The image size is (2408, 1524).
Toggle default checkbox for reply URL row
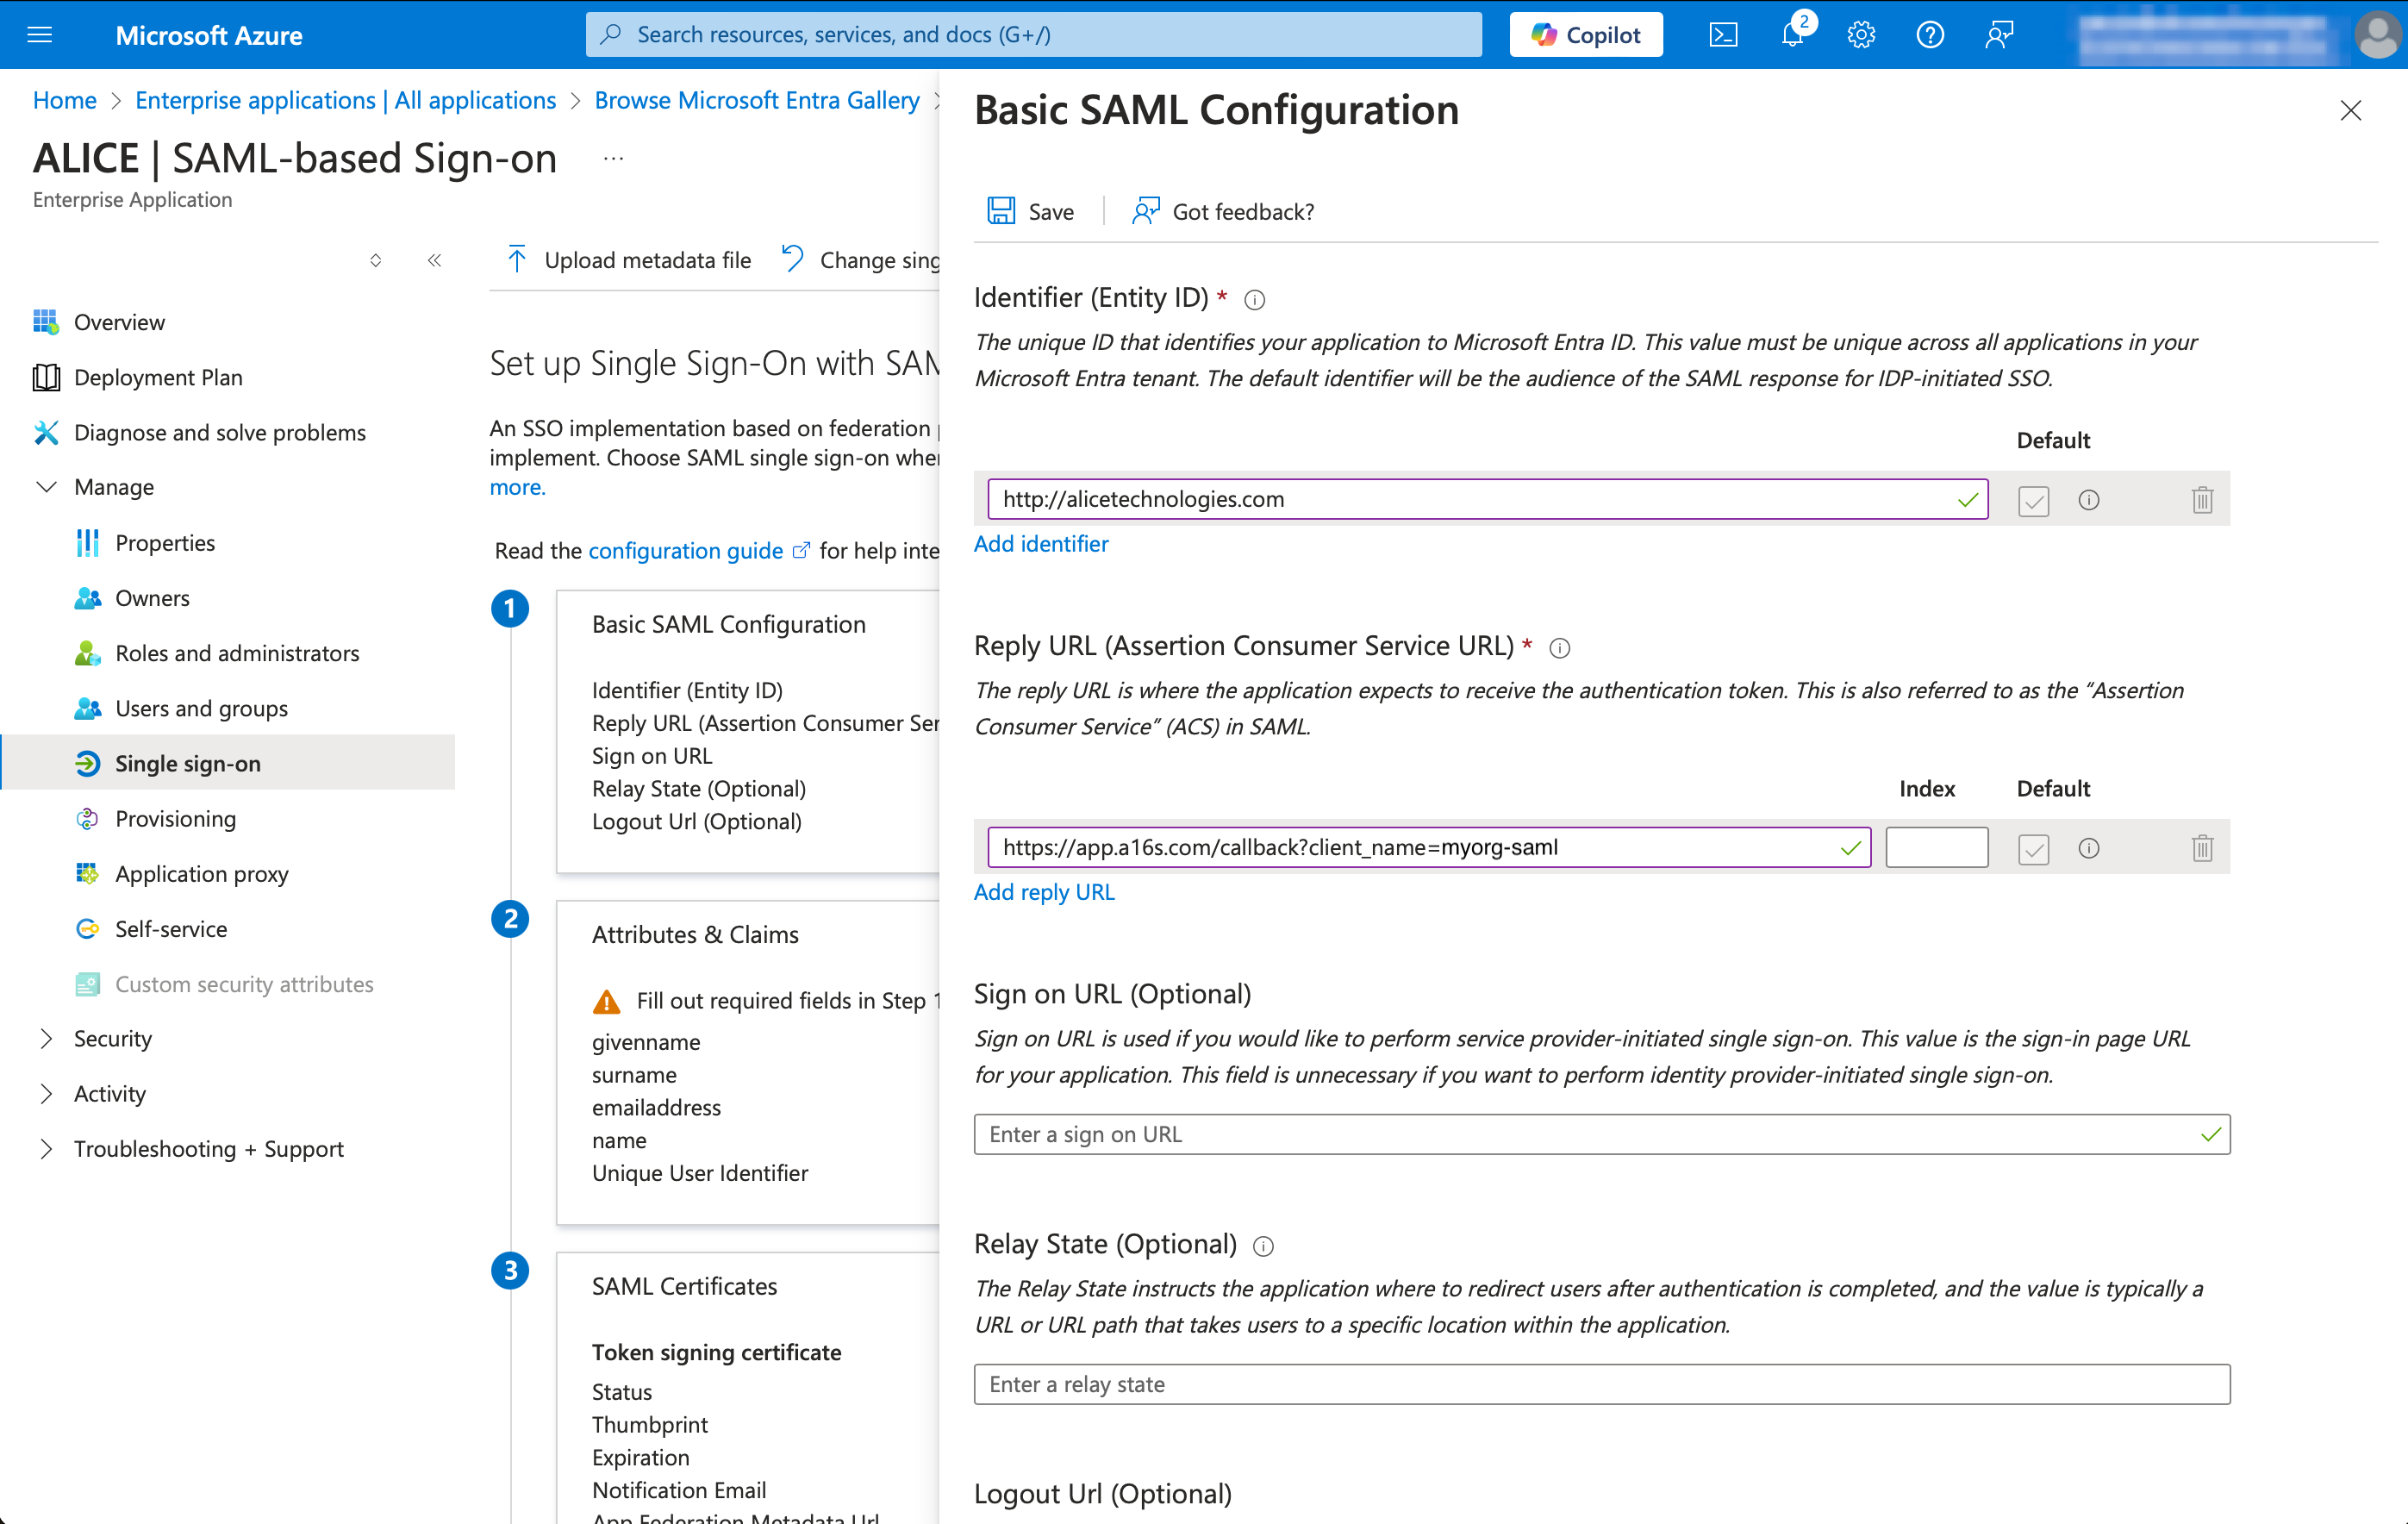point(2033,849)
